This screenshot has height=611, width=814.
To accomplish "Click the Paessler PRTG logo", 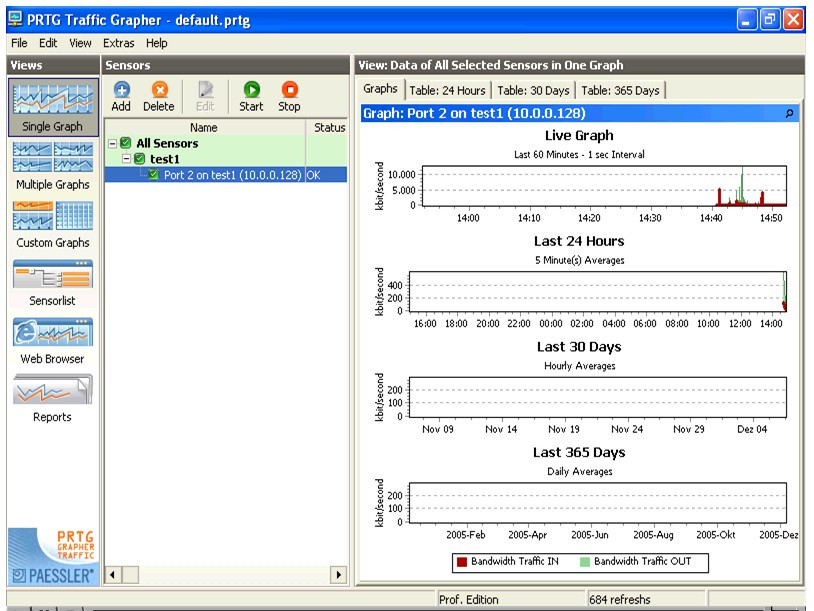I will [53, 556].
